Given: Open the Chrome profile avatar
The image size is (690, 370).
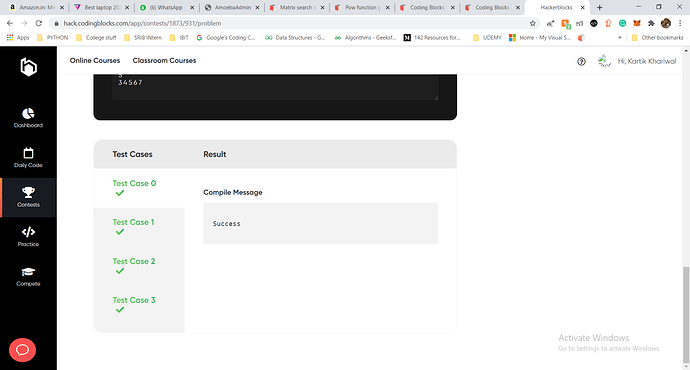Looking at the screenshot, I should pyautogui.click(x=666, y=23).
